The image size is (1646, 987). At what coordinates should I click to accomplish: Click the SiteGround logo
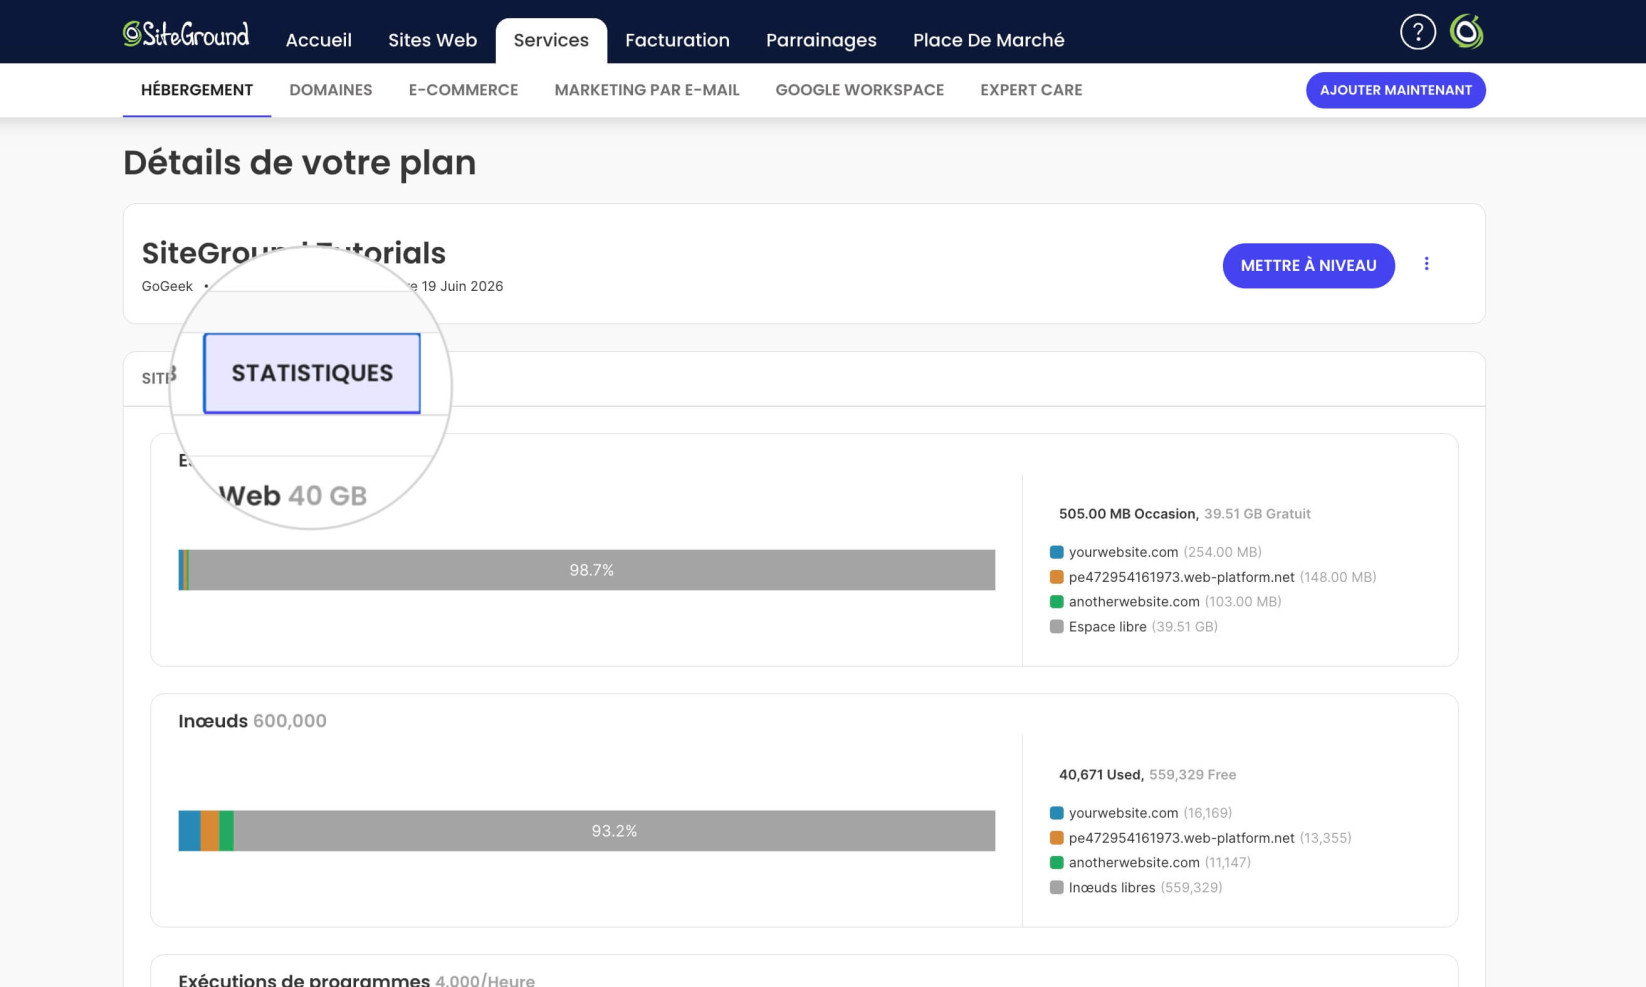[186, 34]
